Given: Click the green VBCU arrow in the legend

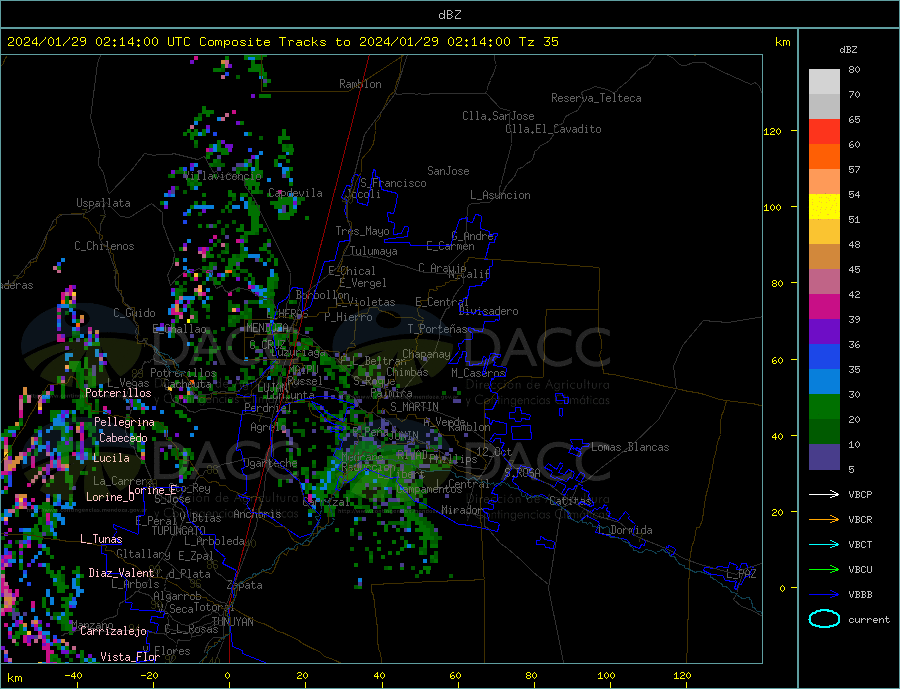Looking at the screenshot, I should point(824,570).
